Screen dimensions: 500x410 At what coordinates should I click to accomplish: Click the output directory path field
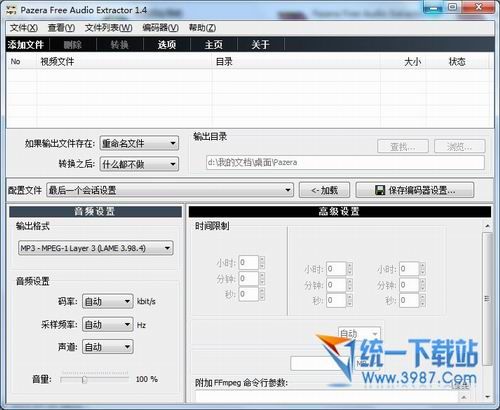[345, 163]
